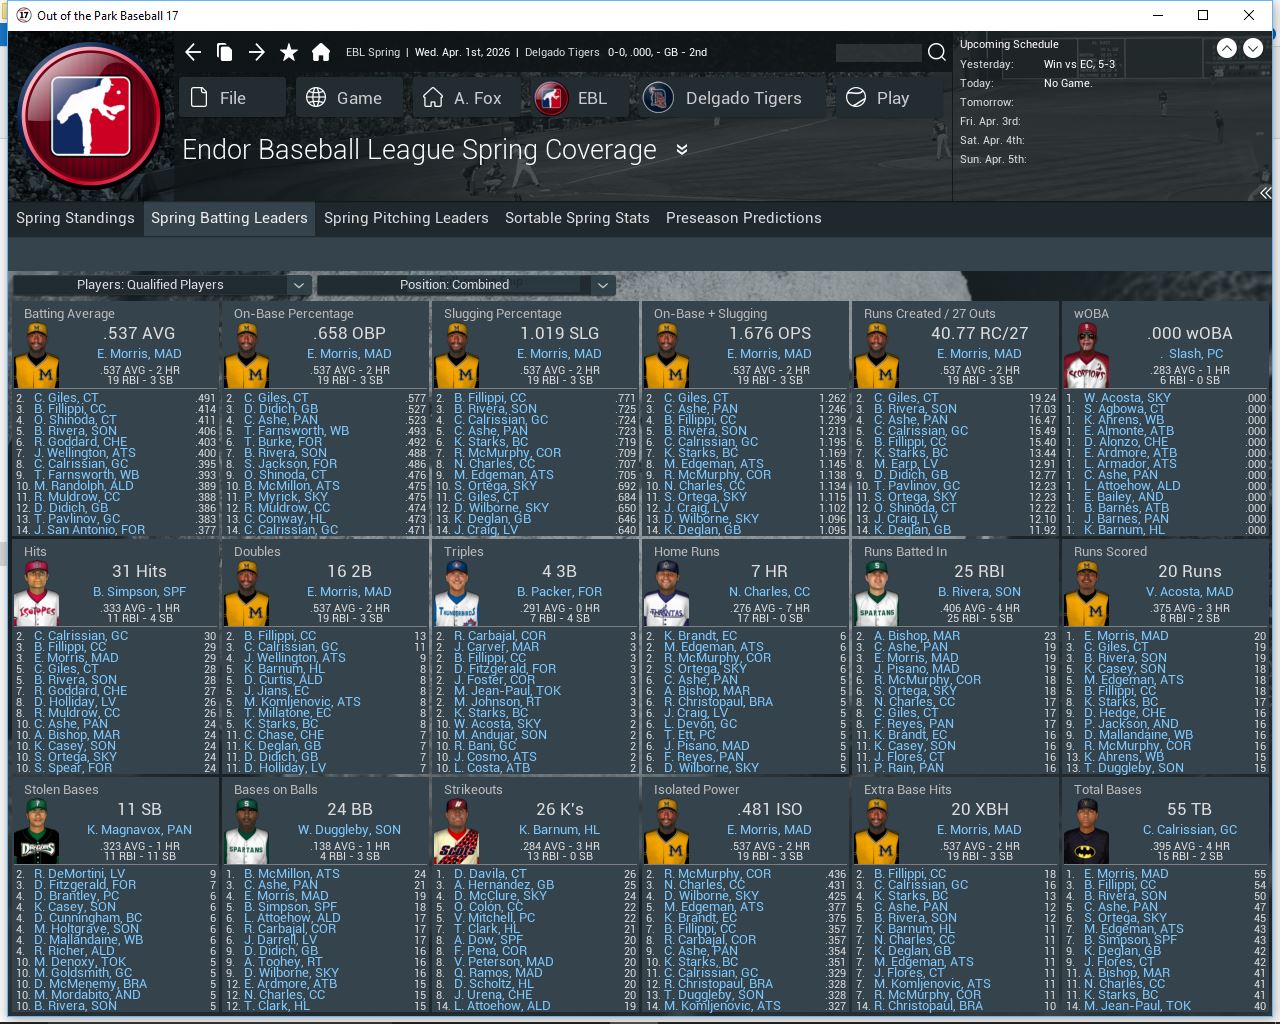This screenshot has height=1024, width=1280.
Task: Open the Delgado Tigers team menu
Action: [x=734, y=98]
